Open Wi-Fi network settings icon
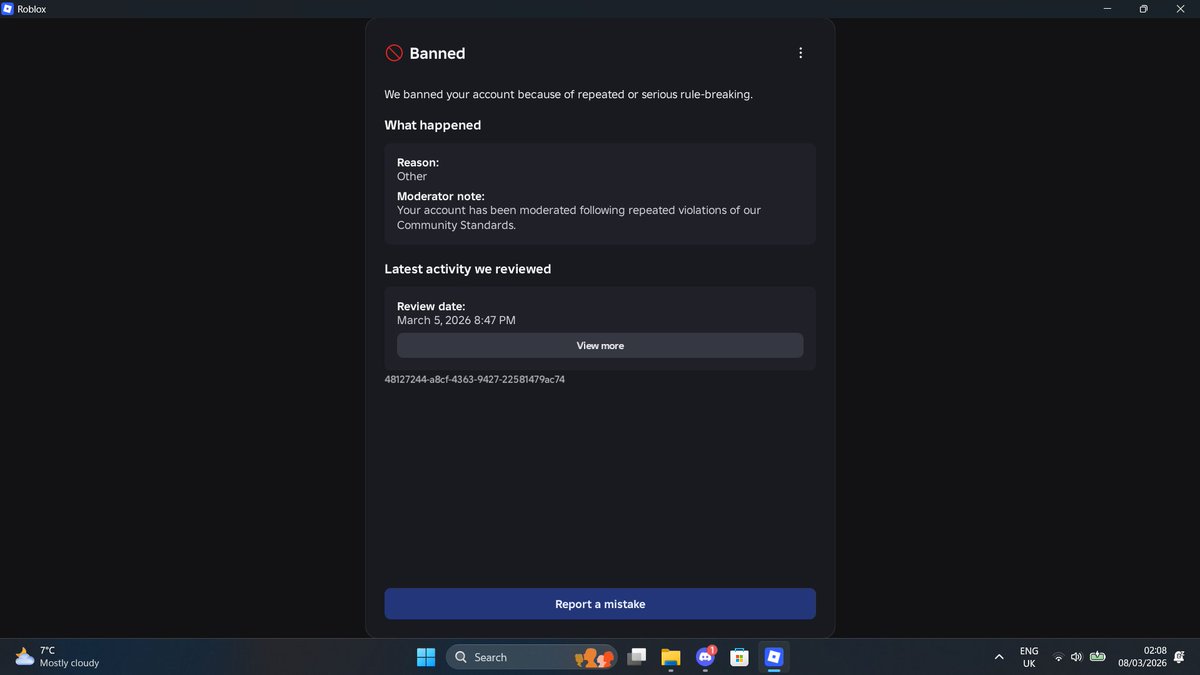This screenshot has width=1200, height=675. coord(1058,657)
